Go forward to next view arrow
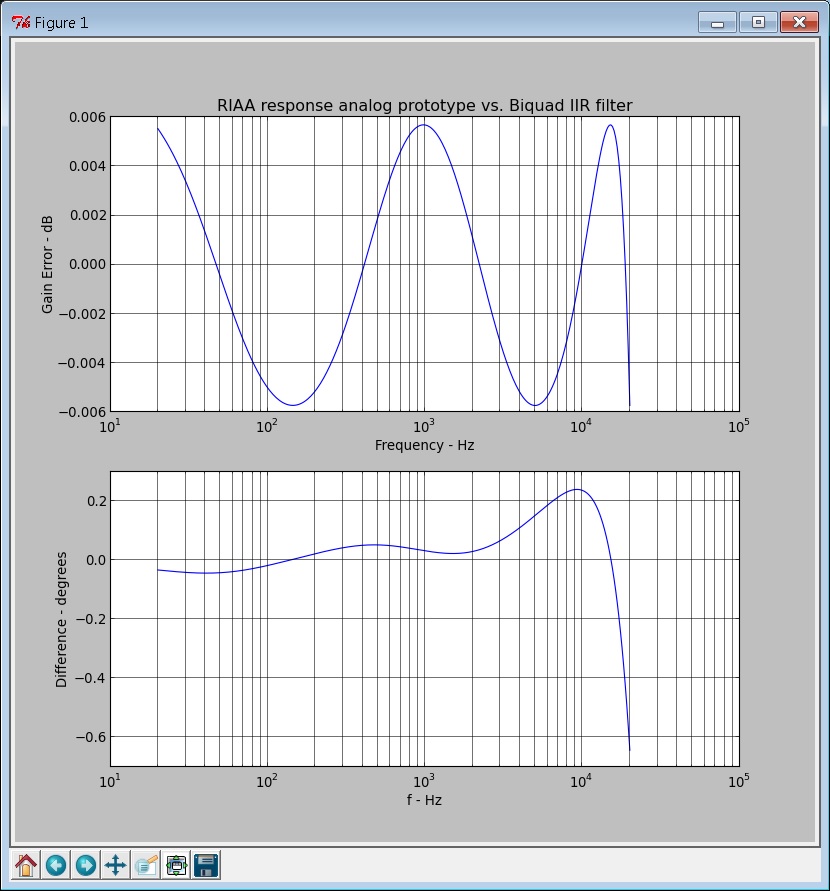The height and width of the screenshot is (891, 830). (x=86, y=865)
